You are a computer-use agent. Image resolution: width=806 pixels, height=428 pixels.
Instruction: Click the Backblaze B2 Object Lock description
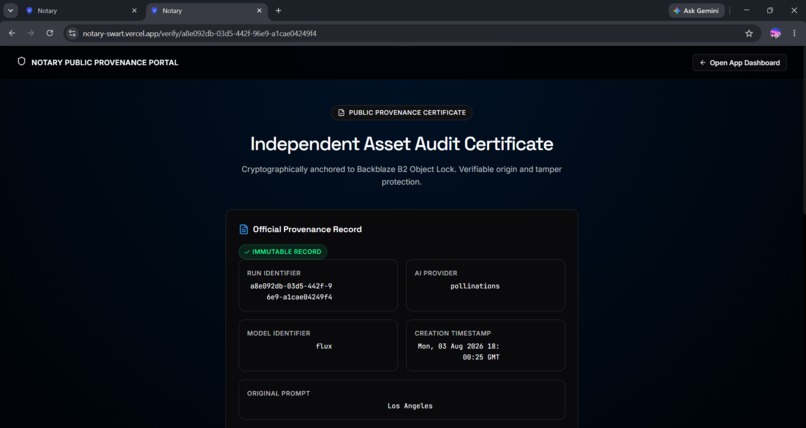(401, 175)
